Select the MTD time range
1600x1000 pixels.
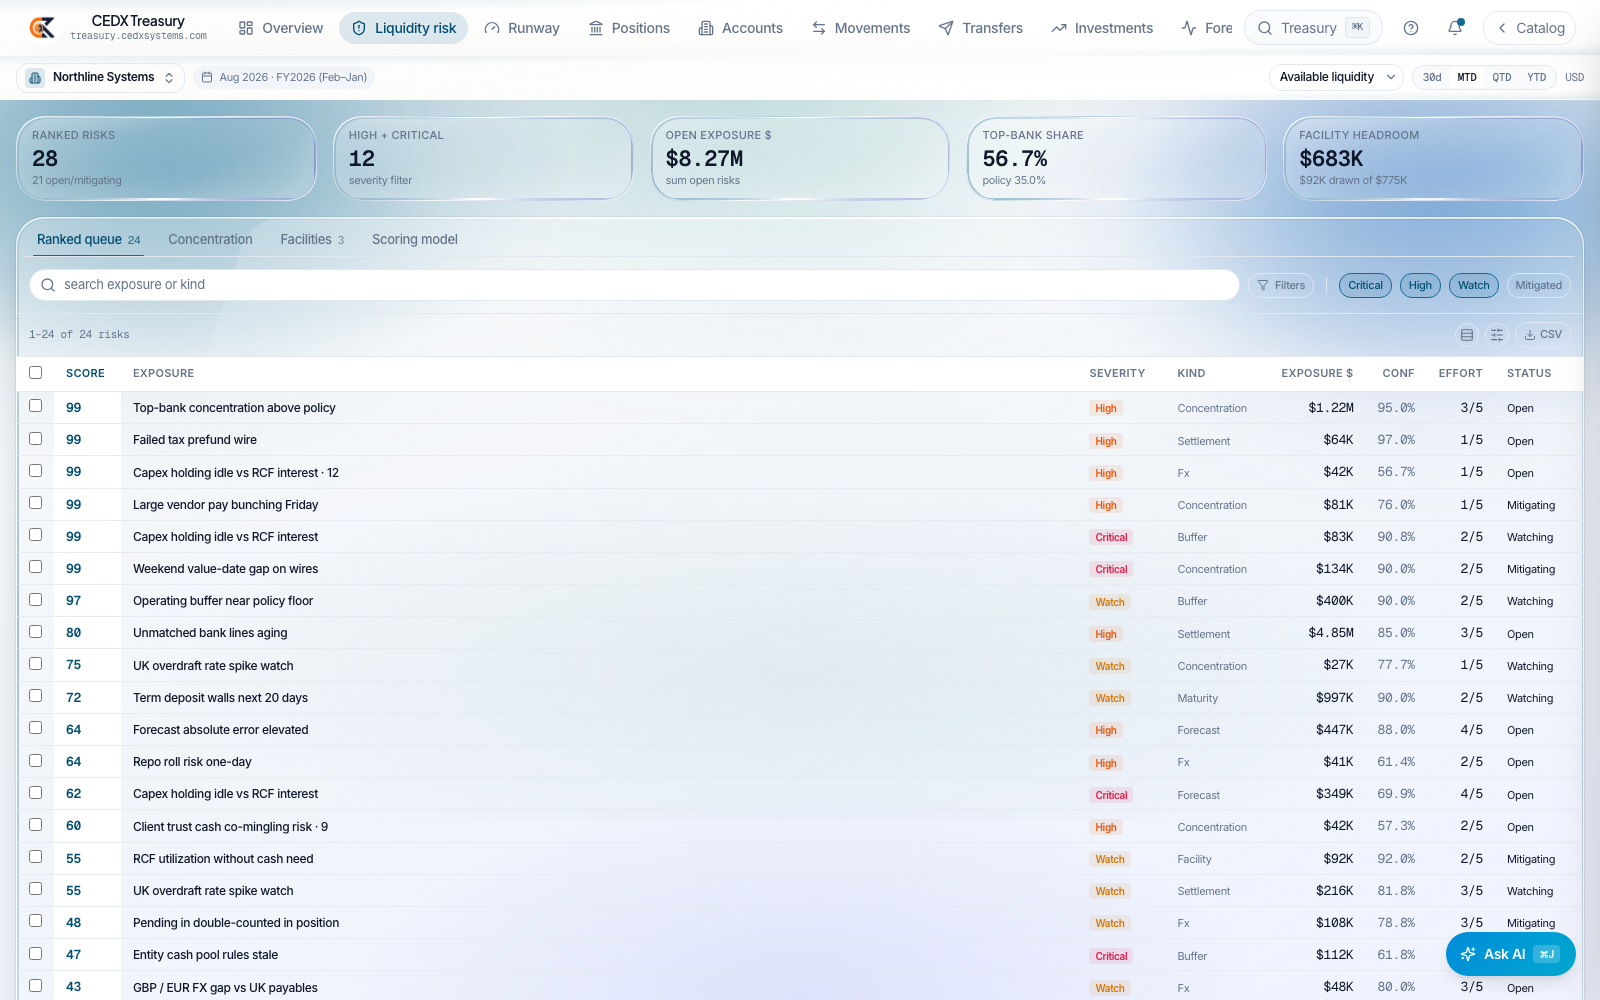click(1467, 77)
